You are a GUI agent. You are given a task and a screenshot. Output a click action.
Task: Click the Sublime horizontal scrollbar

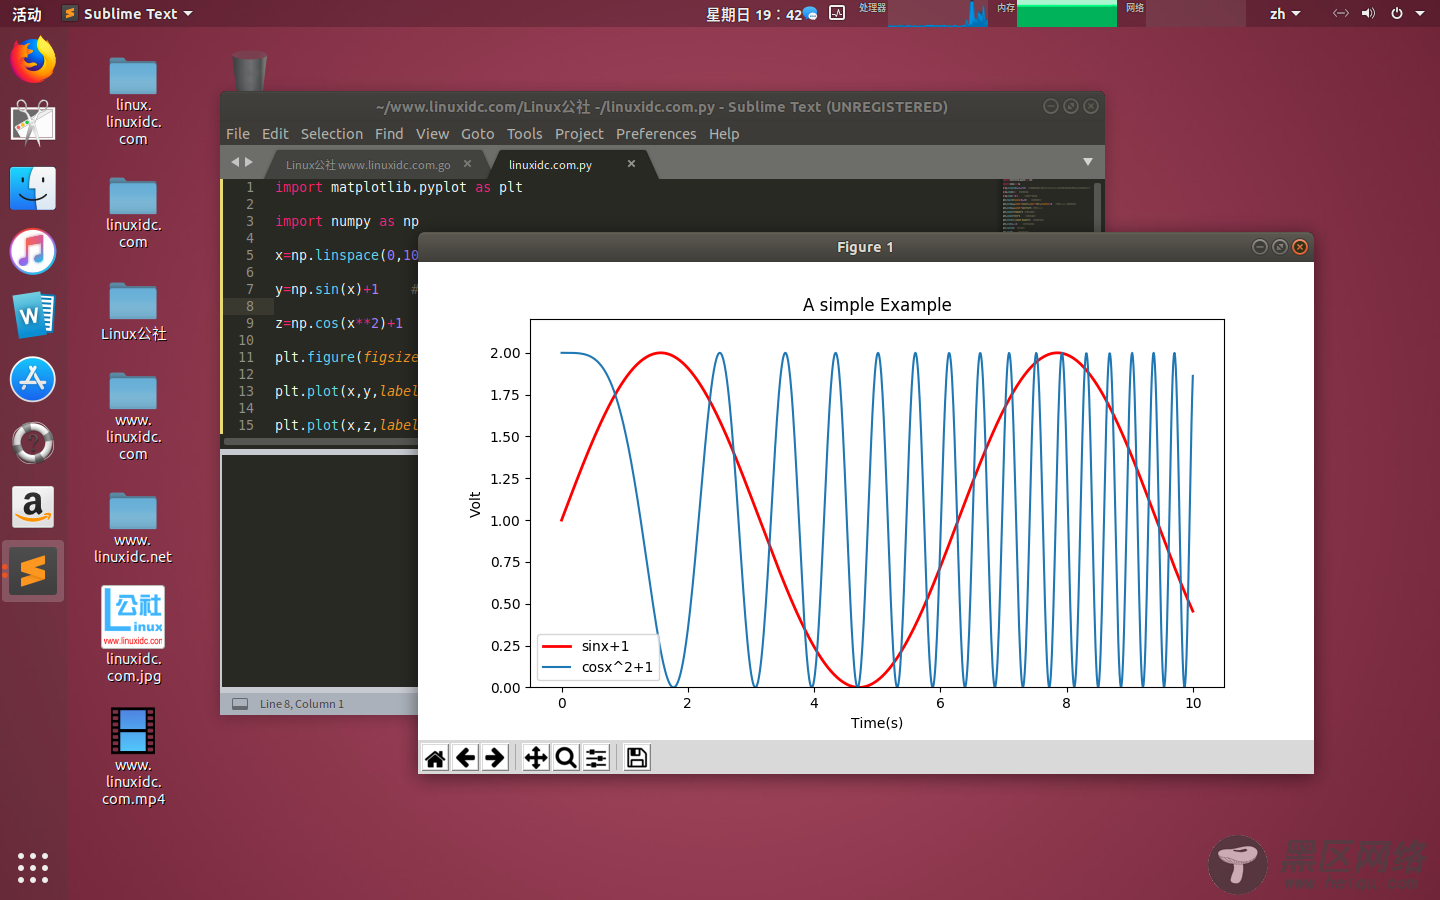[320, 440]
